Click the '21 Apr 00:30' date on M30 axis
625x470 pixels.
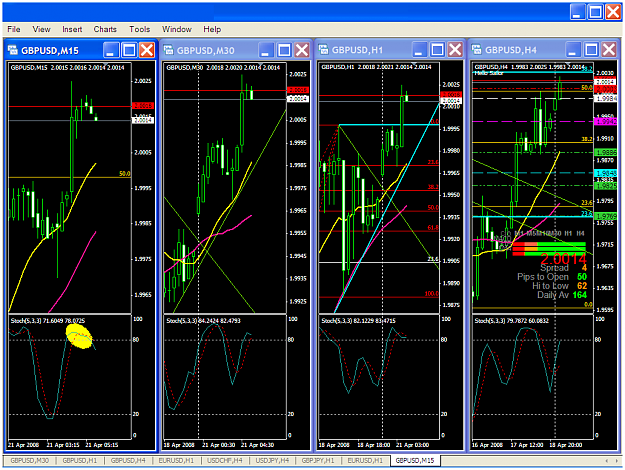pyautogui.click(x=218, y=445)
